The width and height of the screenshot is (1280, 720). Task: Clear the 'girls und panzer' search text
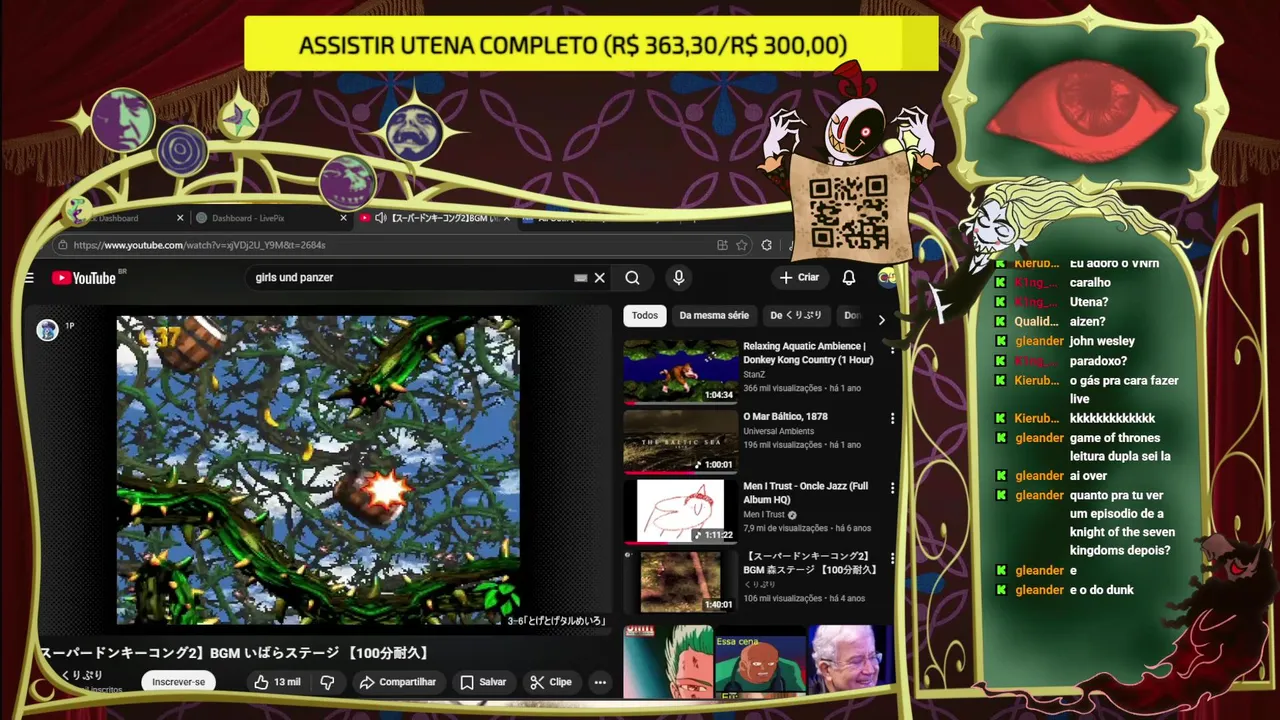click(600, 278)
